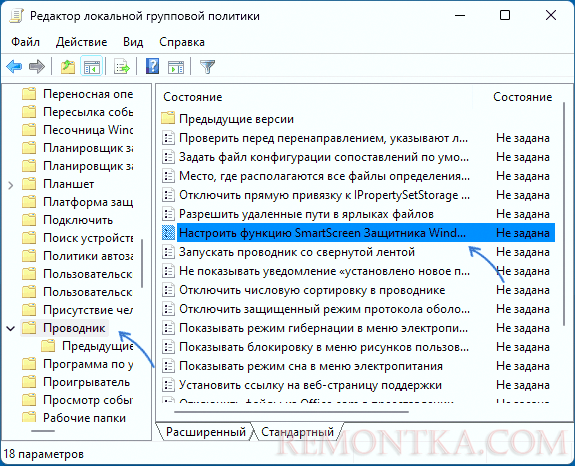
Task: Select policy Отключить прямую привязку к IPropertySetStorage
Action: tap(324, 195)
